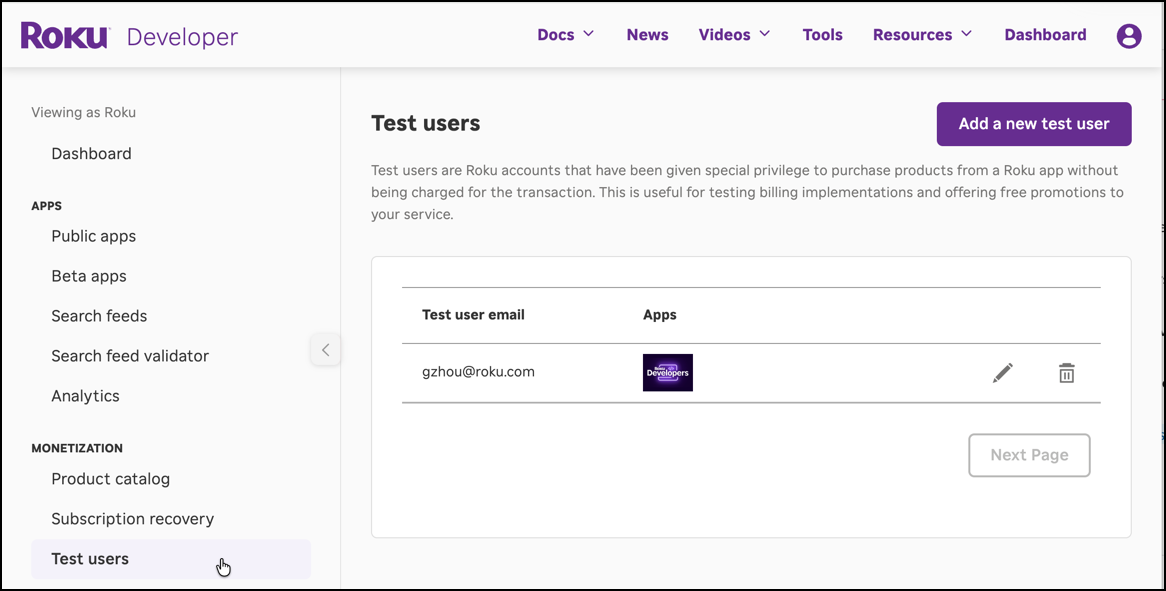Screen dimensions: 1166x591
Task: Click the Test users page heading
Action: 425,123
